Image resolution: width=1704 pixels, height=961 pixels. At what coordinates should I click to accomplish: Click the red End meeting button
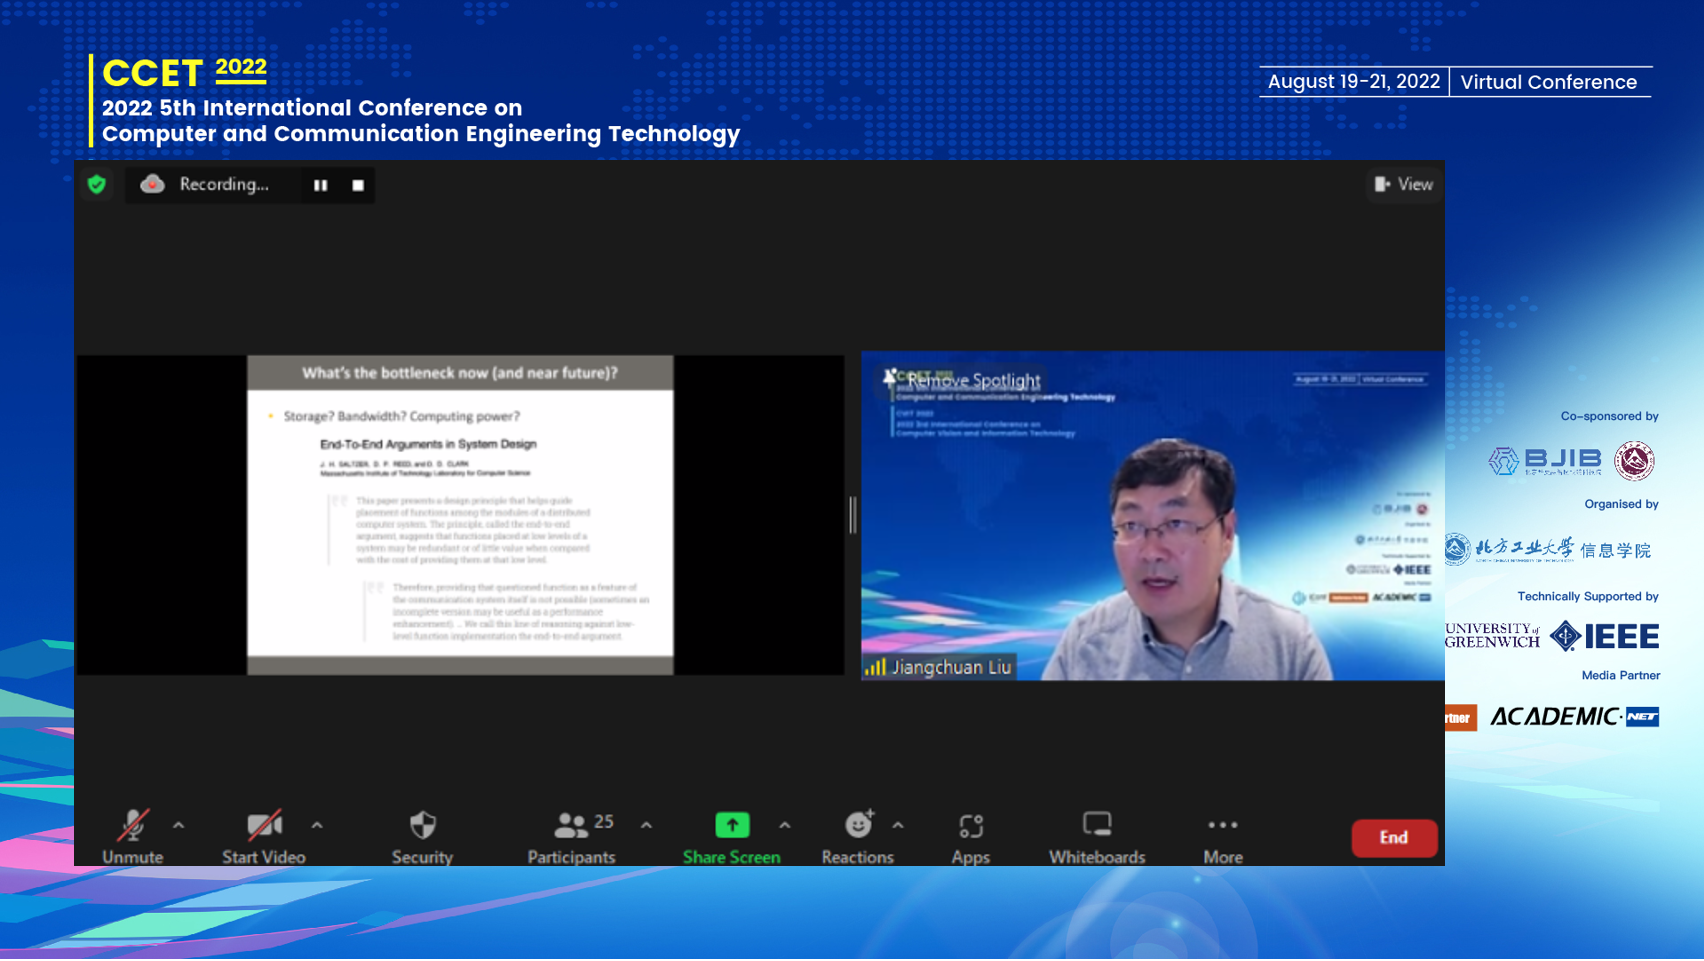pos(1394,838)
